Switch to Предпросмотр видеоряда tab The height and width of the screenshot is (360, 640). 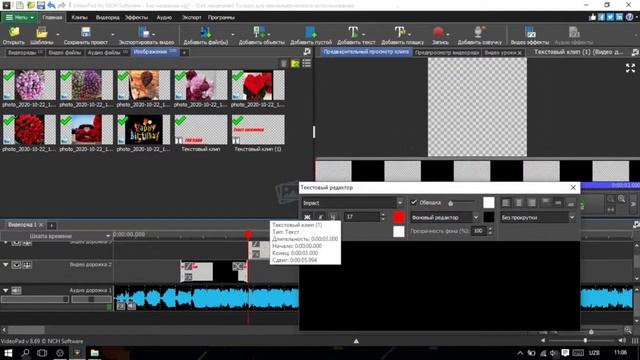click(447, 53)
